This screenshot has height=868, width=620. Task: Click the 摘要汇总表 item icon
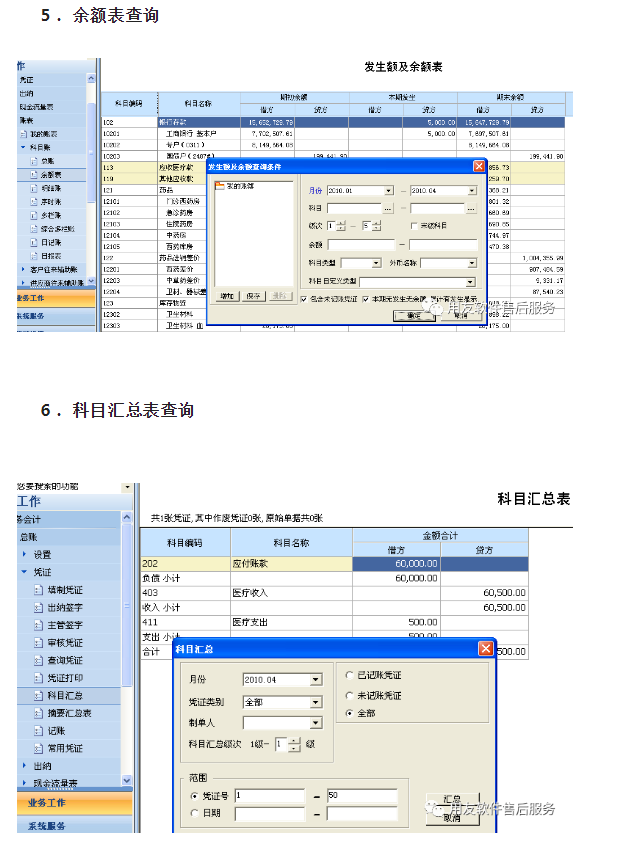38,714
